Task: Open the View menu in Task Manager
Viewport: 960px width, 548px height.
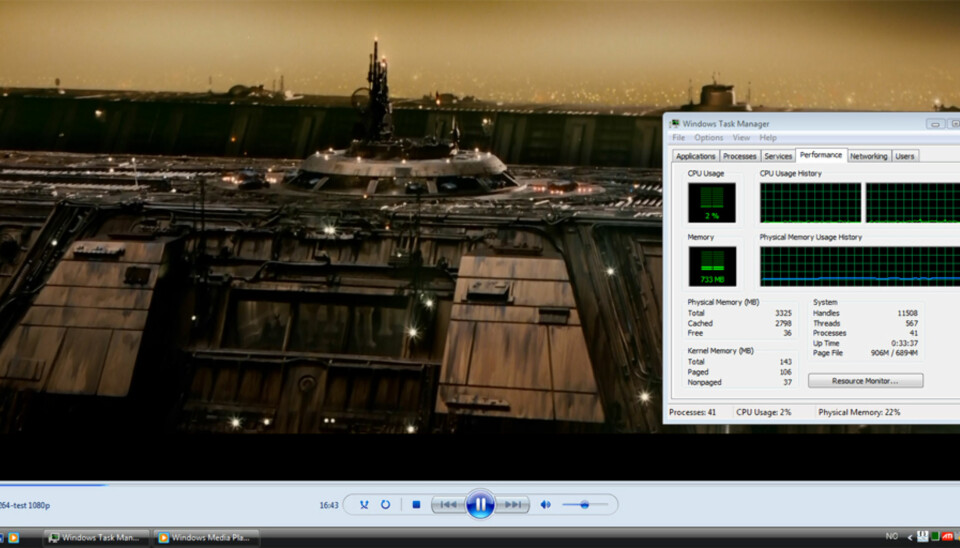Action: (x=741, y=138)
